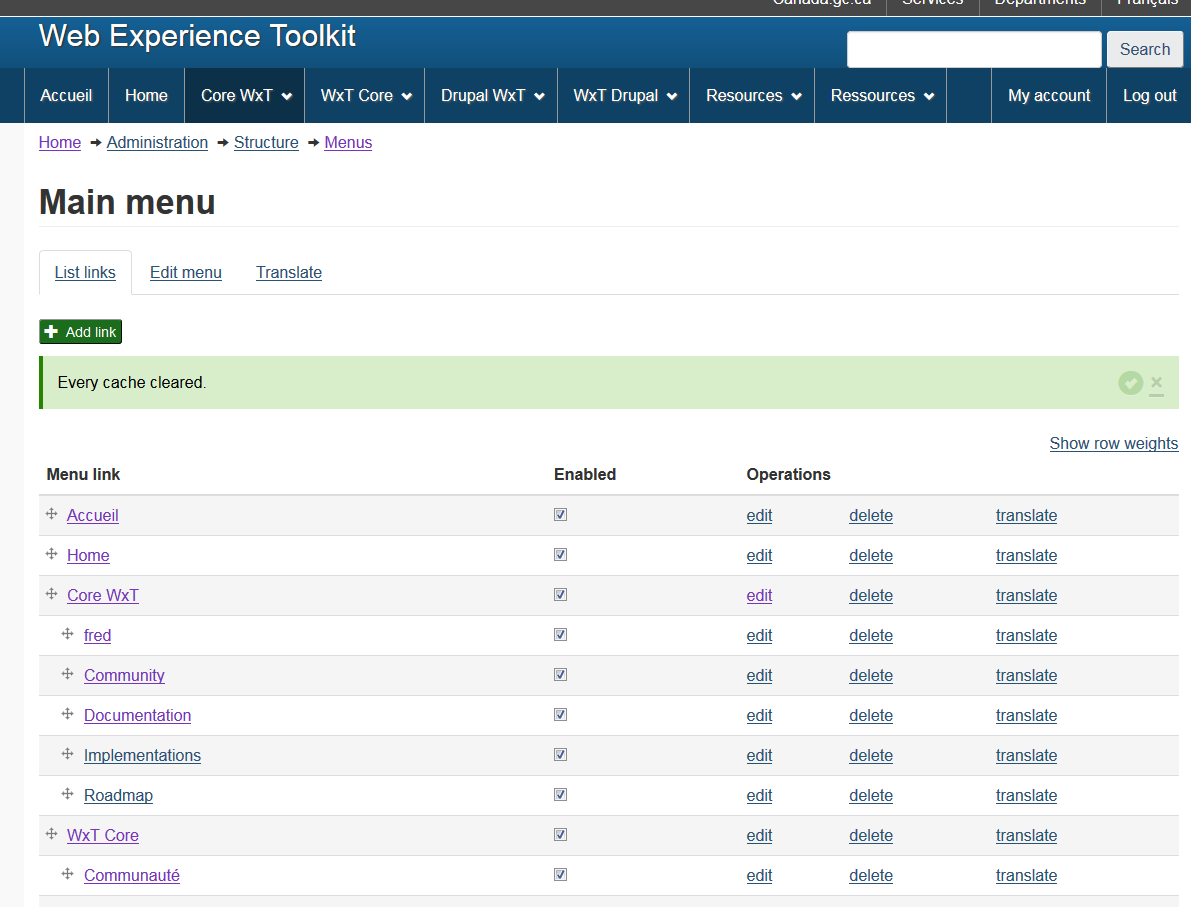Click the drag handle beside Core WxT row
The image size is (1191, 907).
51,594
